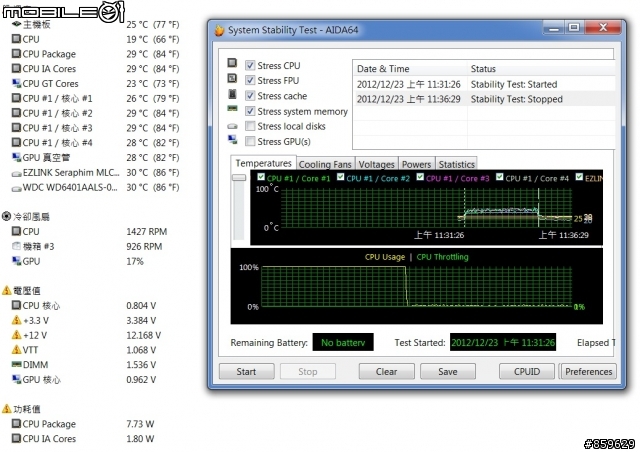This screenshot has height=452, width=640.
Task: Uncheck the Stress cache checkbox
Action: point(250,96)
